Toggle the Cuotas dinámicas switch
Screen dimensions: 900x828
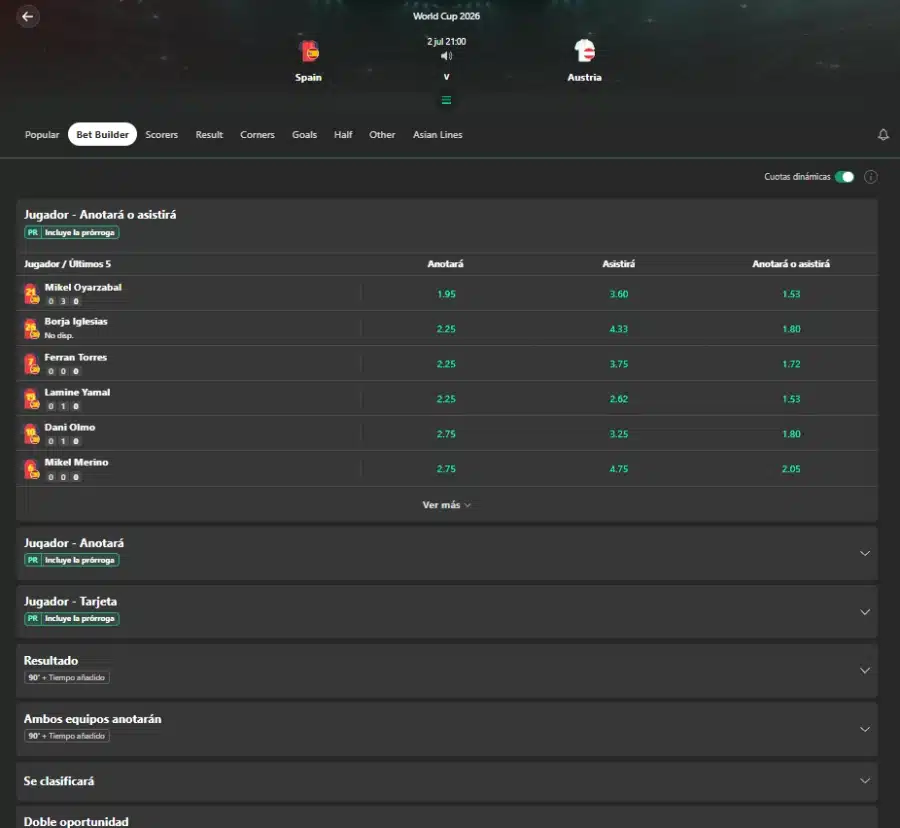click(x=844, y=177)
